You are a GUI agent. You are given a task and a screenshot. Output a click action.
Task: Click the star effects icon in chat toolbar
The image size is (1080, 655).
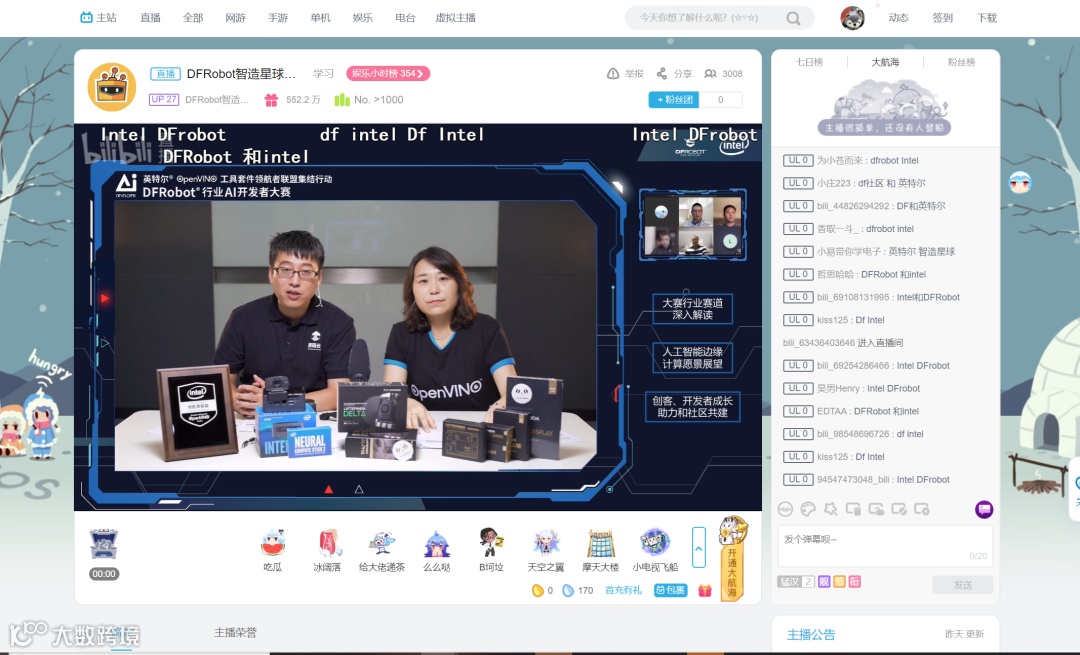(x=831, y=510)
